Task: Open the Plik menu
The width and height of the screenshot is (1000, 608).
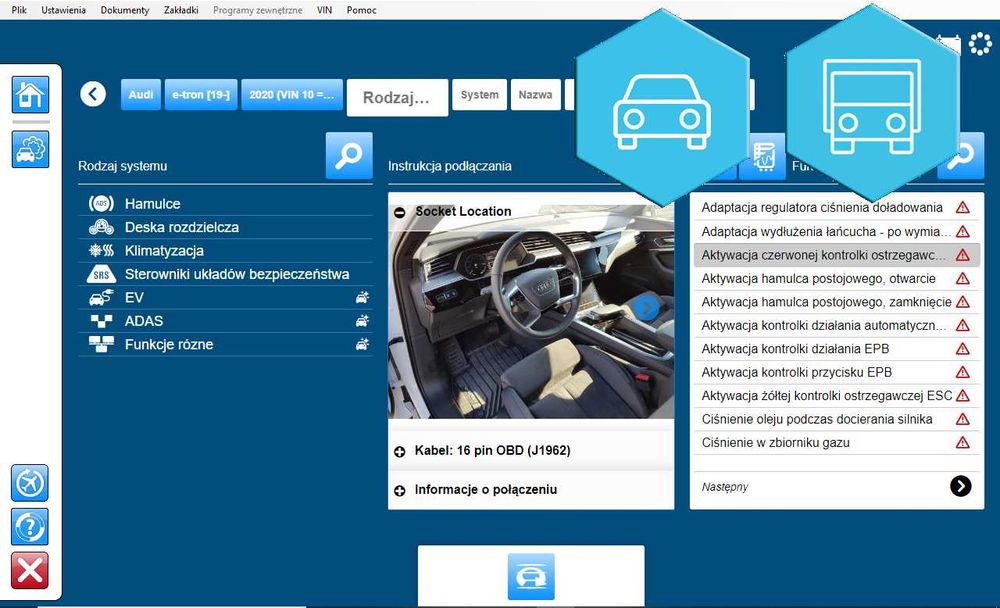Action: [x=19, y=10]
